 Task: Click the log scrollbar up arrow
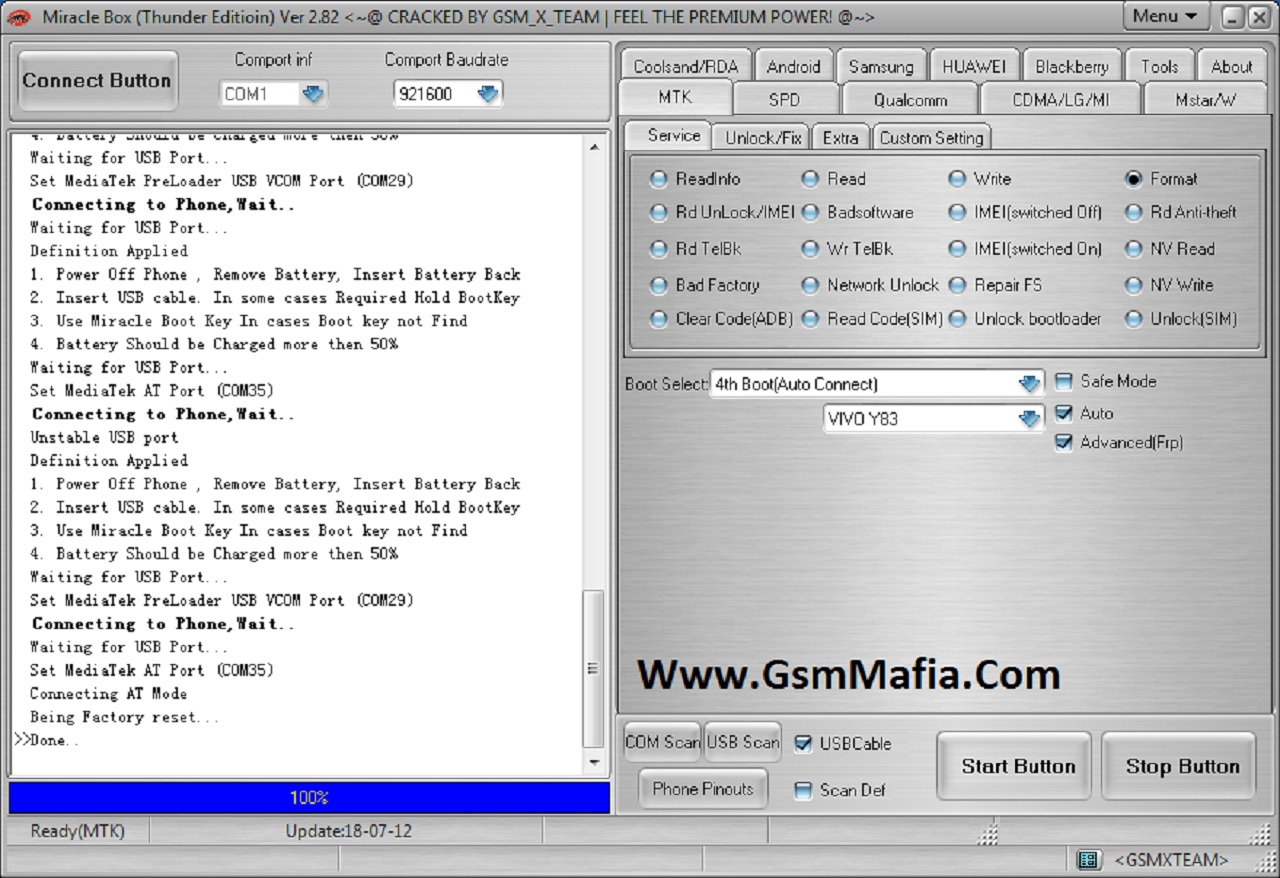tap(594, 146)
